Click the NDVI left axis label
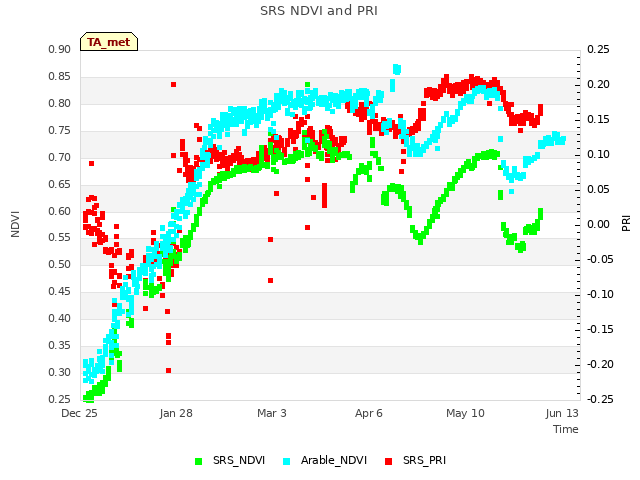 (x=15, y=224)
